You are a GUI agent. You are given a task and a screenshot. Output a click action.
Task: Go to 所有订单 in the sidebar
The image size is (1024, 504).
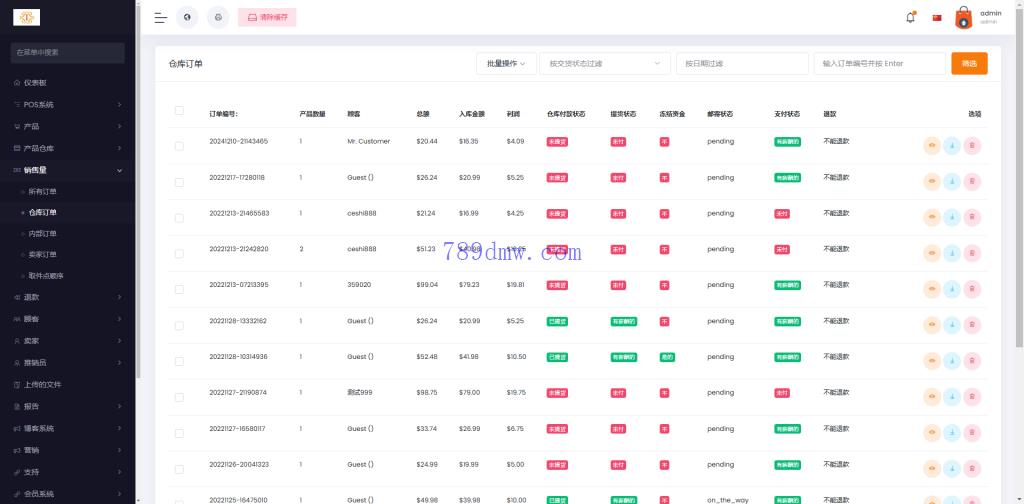pyautogui.click(x=43, y=191)
